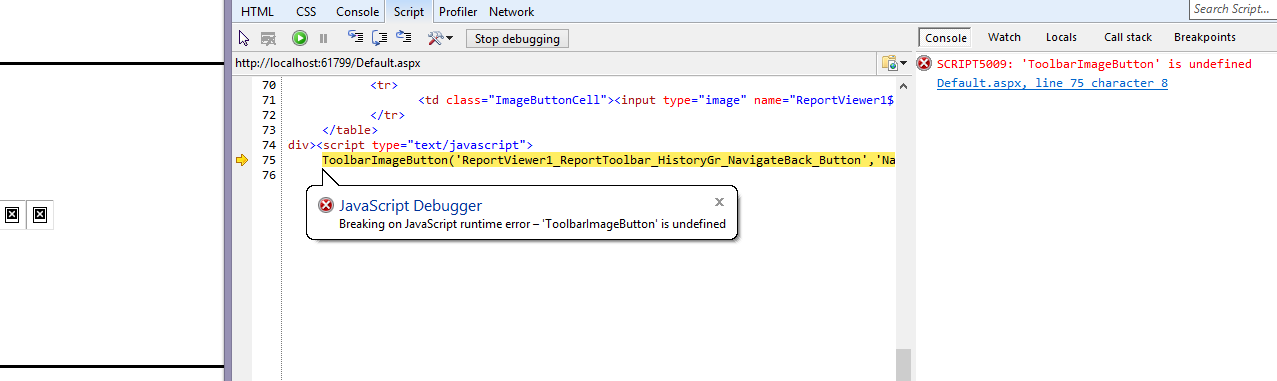Click the Stop debugging button
The image size is (1277, 381).
pyautogui.click(x=517, y=38)
